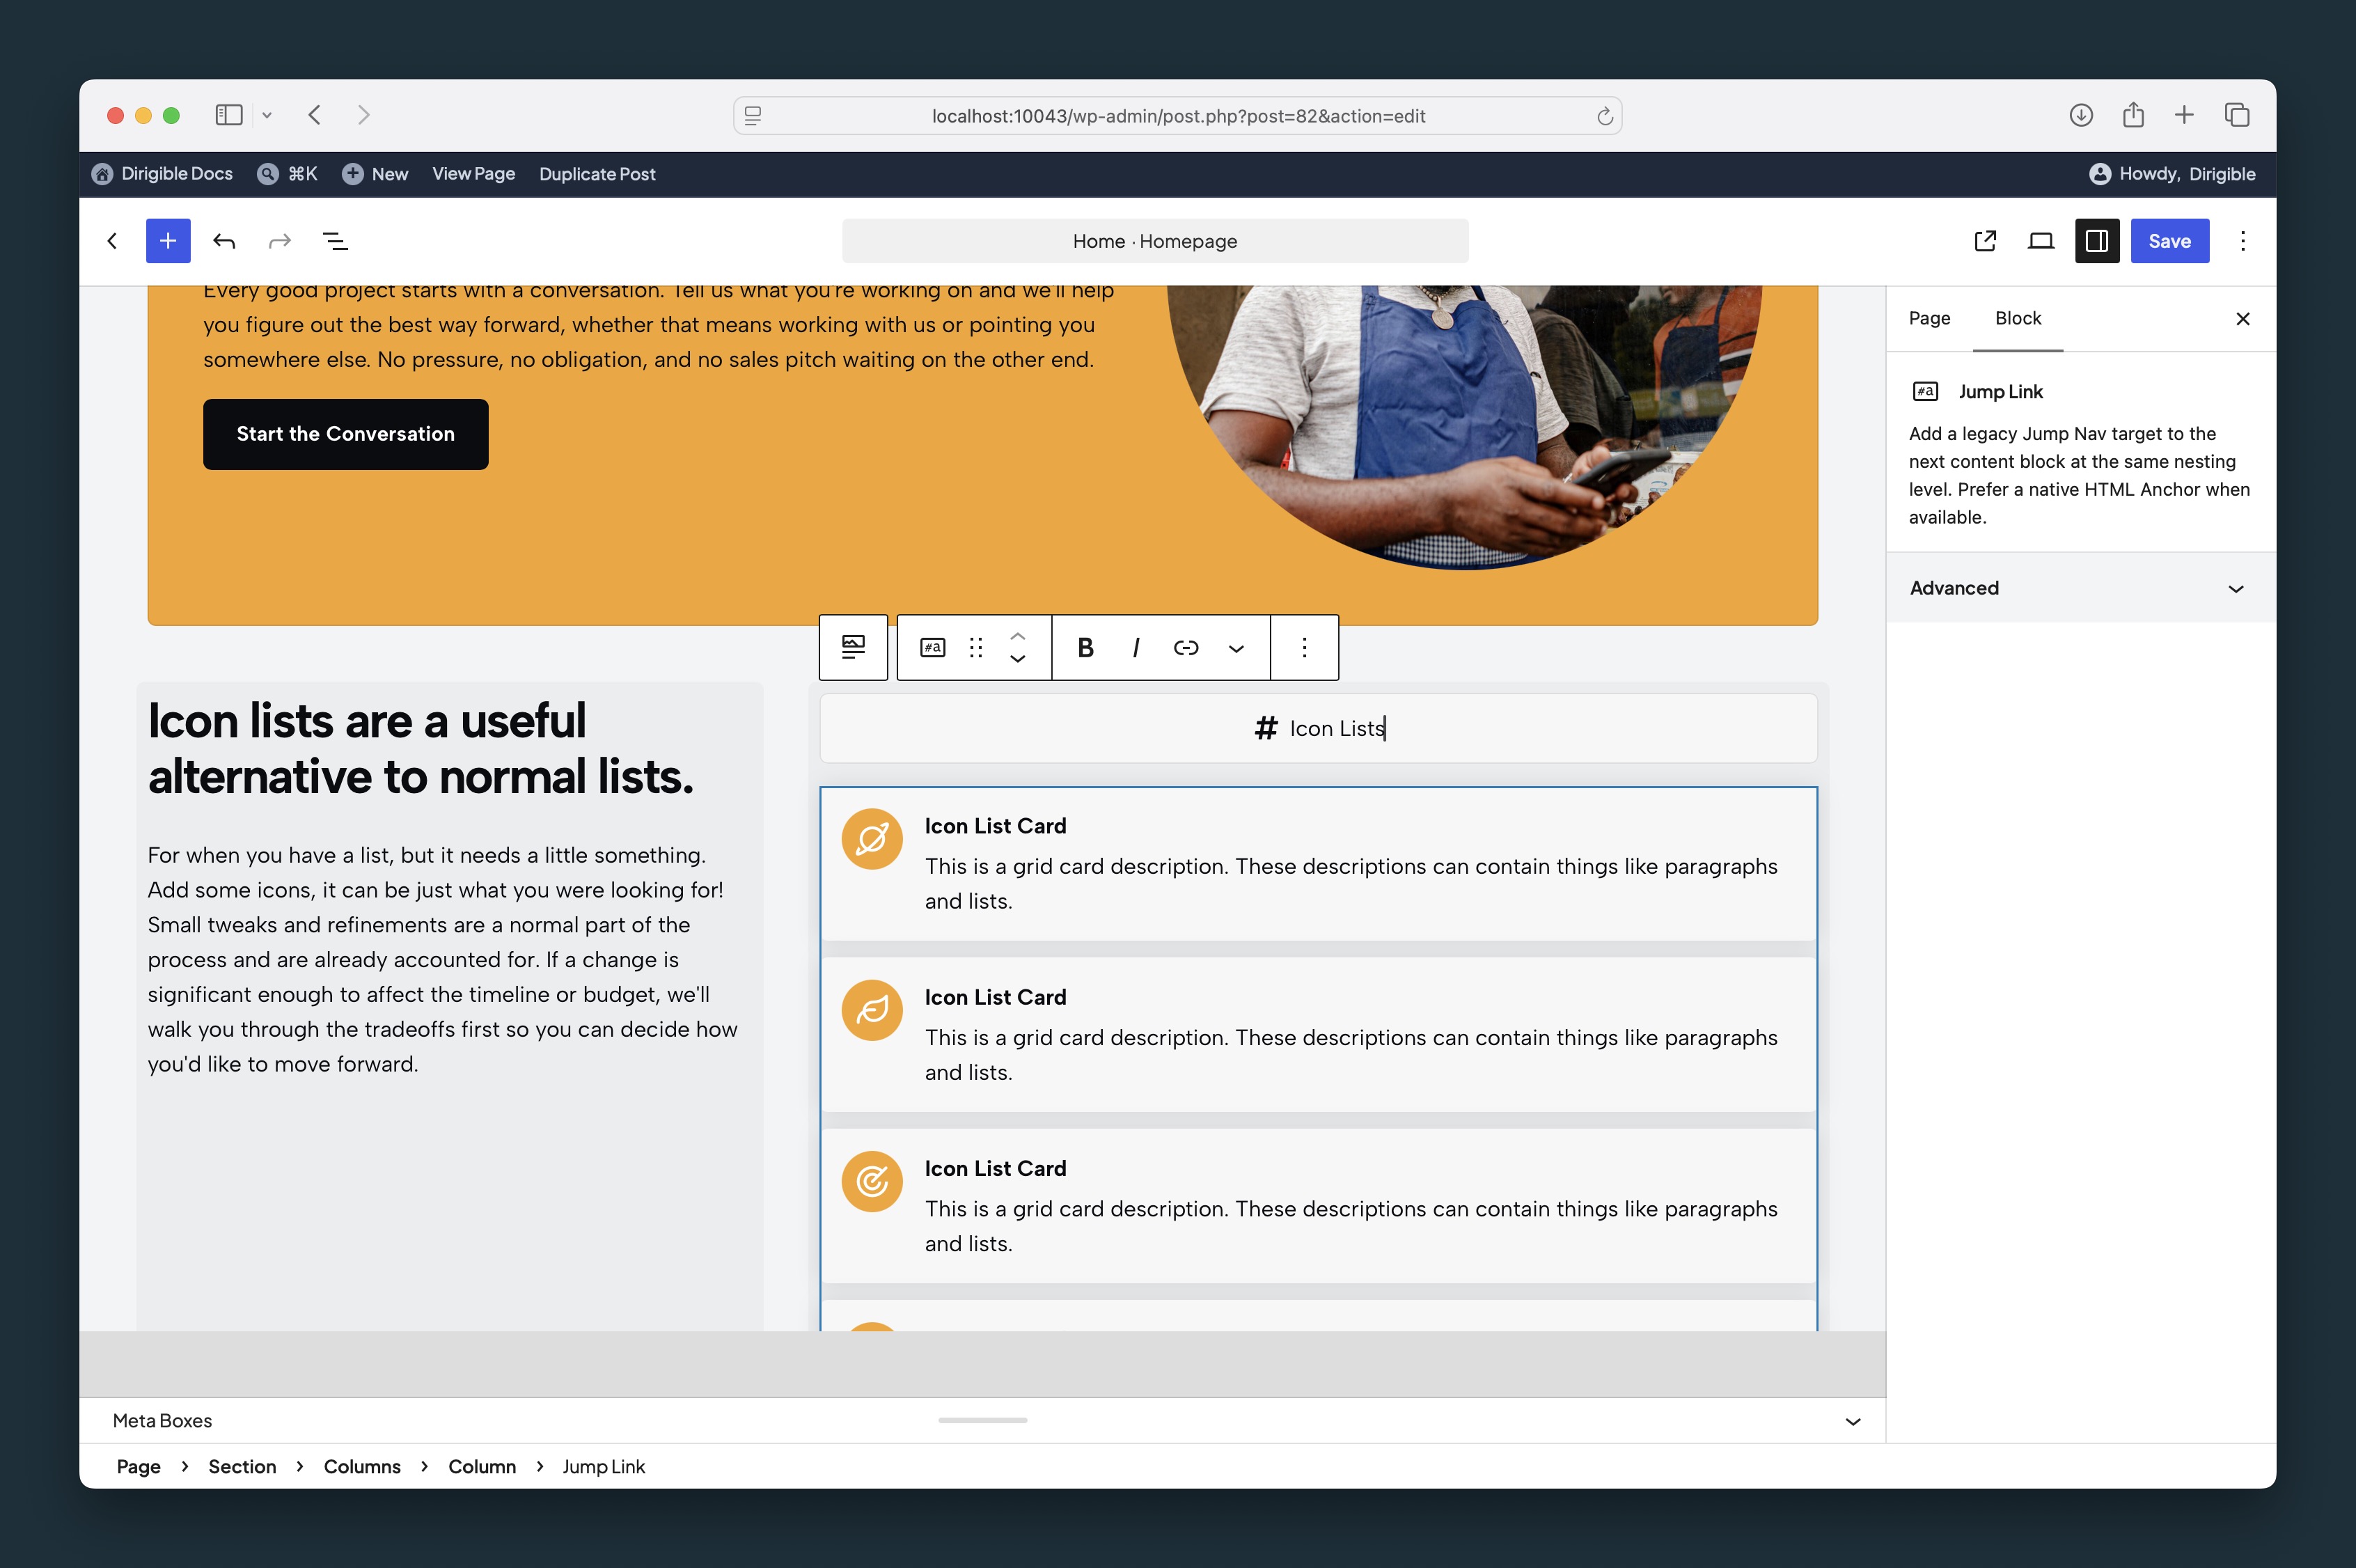Click Start the Conversation button
The width and height of the screenshot is (2356, 1568).
pyautogui.click(x=346, y=434)
